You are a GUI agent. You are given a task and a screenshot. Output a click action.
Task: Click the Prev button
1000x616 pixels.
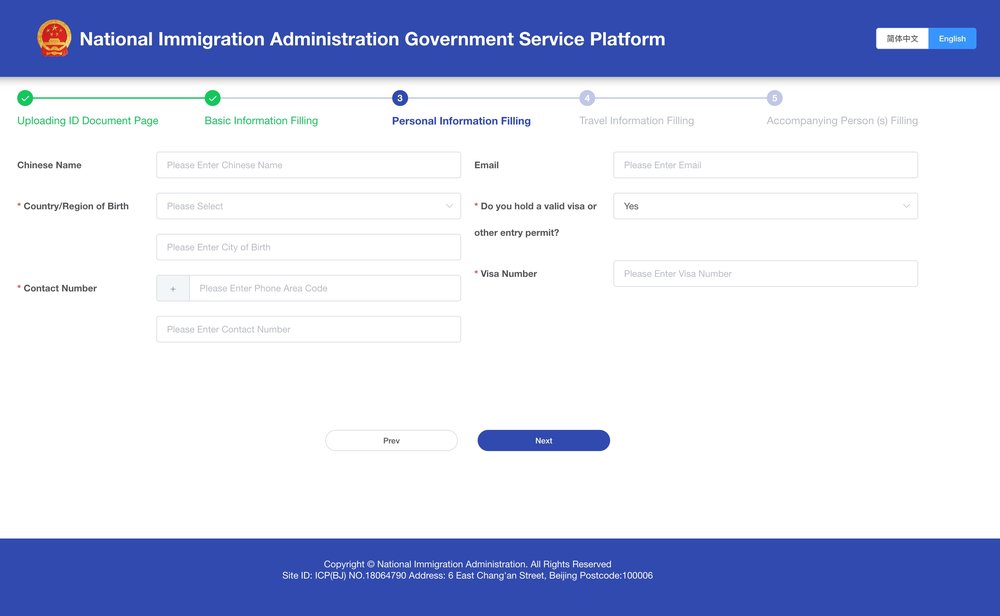391,440
